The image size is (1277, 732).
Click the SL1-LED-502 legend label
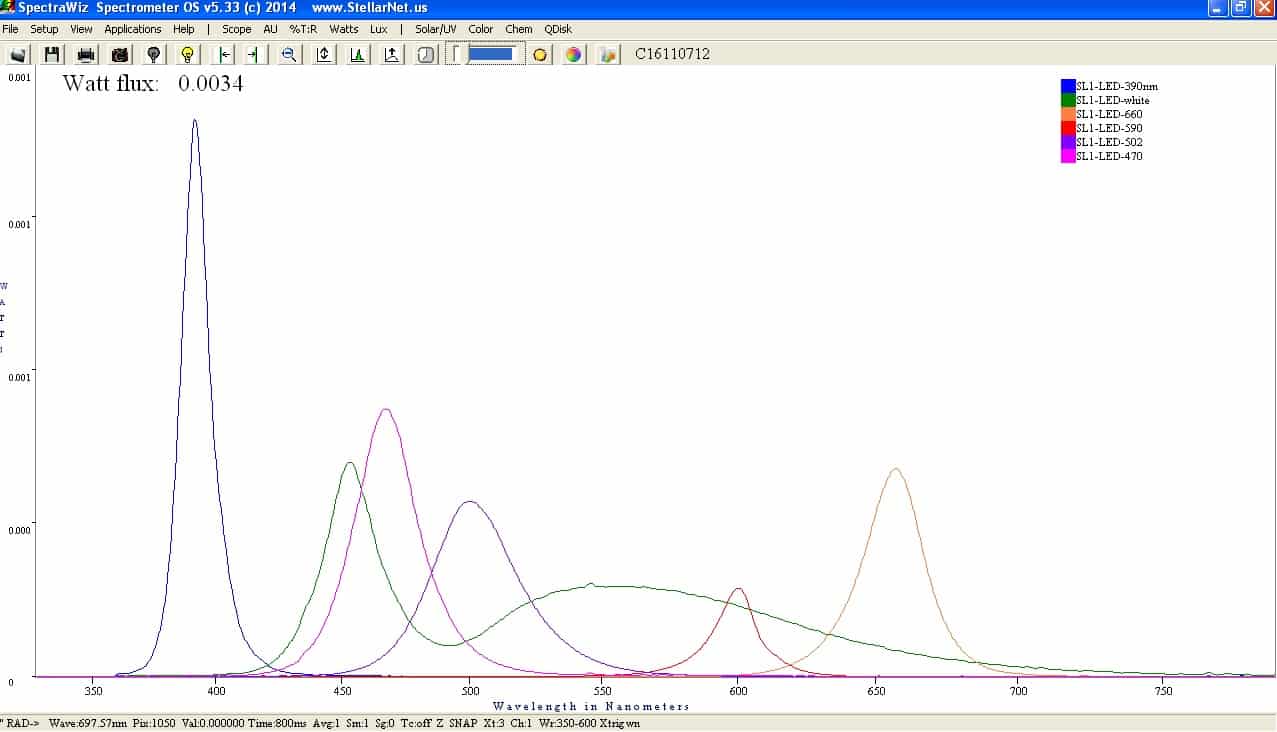(1109, 142)
